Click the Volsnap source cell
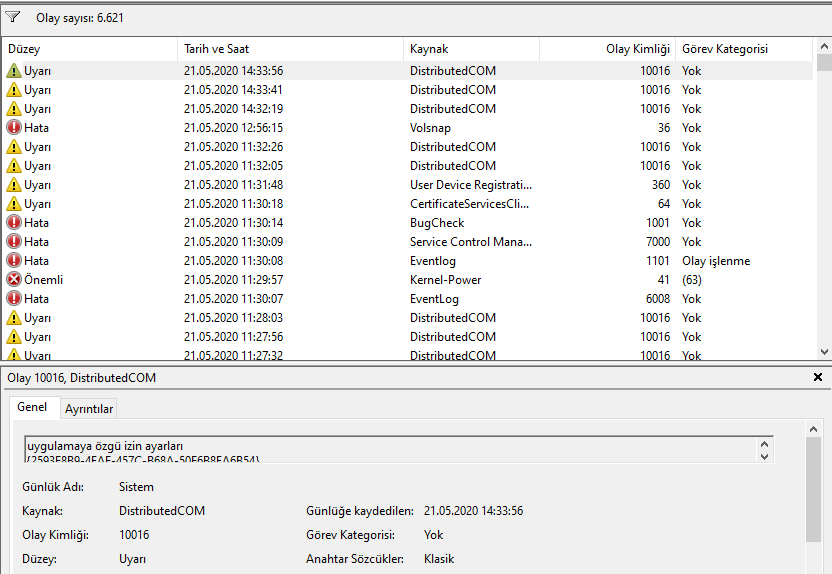The image size is (832, 574). [x=430, y=128]
